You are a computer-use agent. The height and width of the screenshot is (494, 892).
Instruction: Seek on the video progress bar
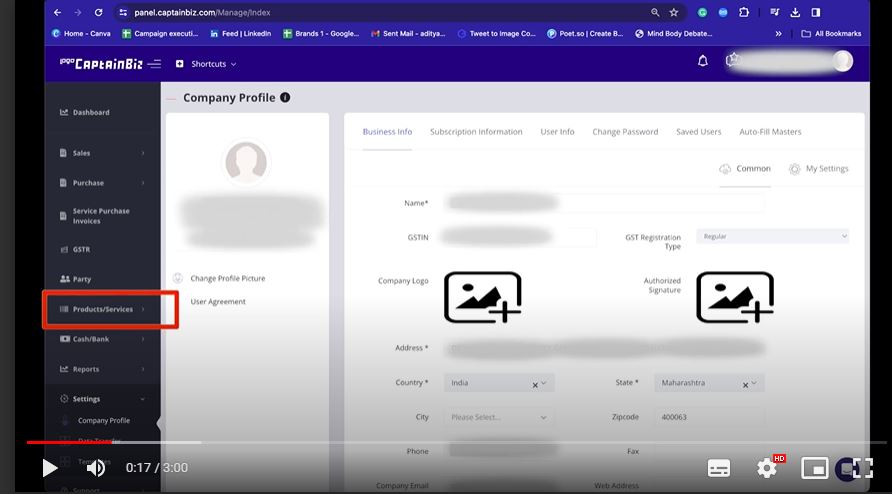(456, 442)
